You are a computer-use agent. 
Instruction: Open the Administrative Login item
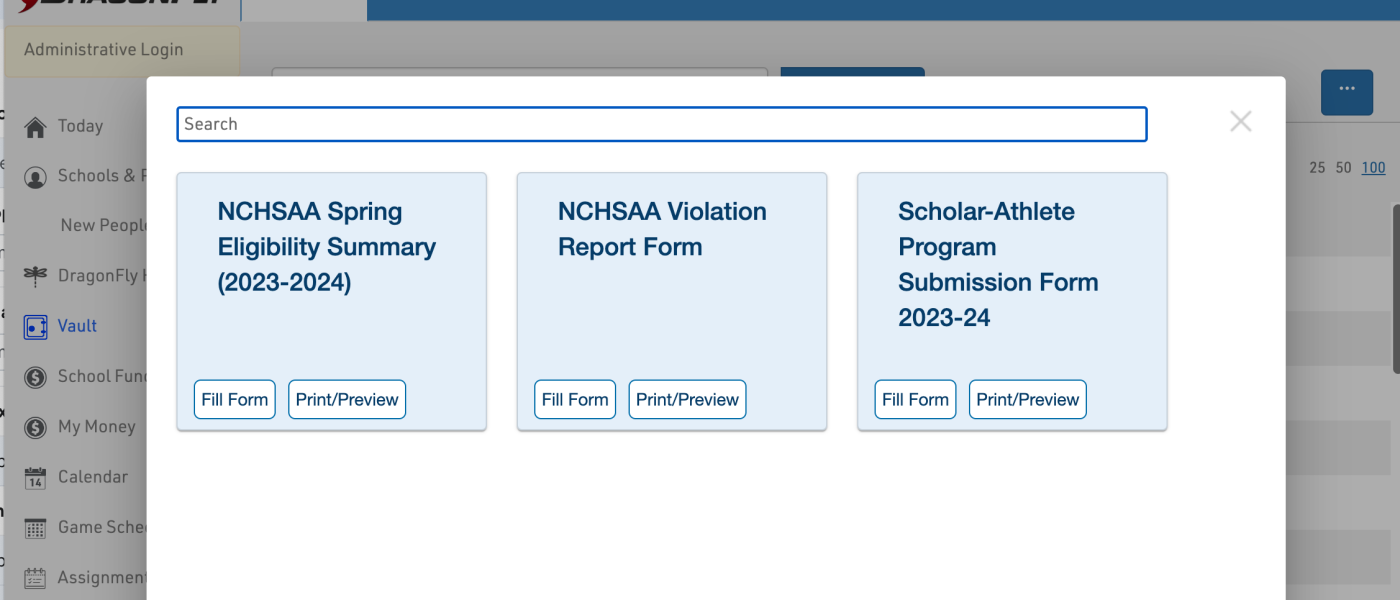(104, 50)
